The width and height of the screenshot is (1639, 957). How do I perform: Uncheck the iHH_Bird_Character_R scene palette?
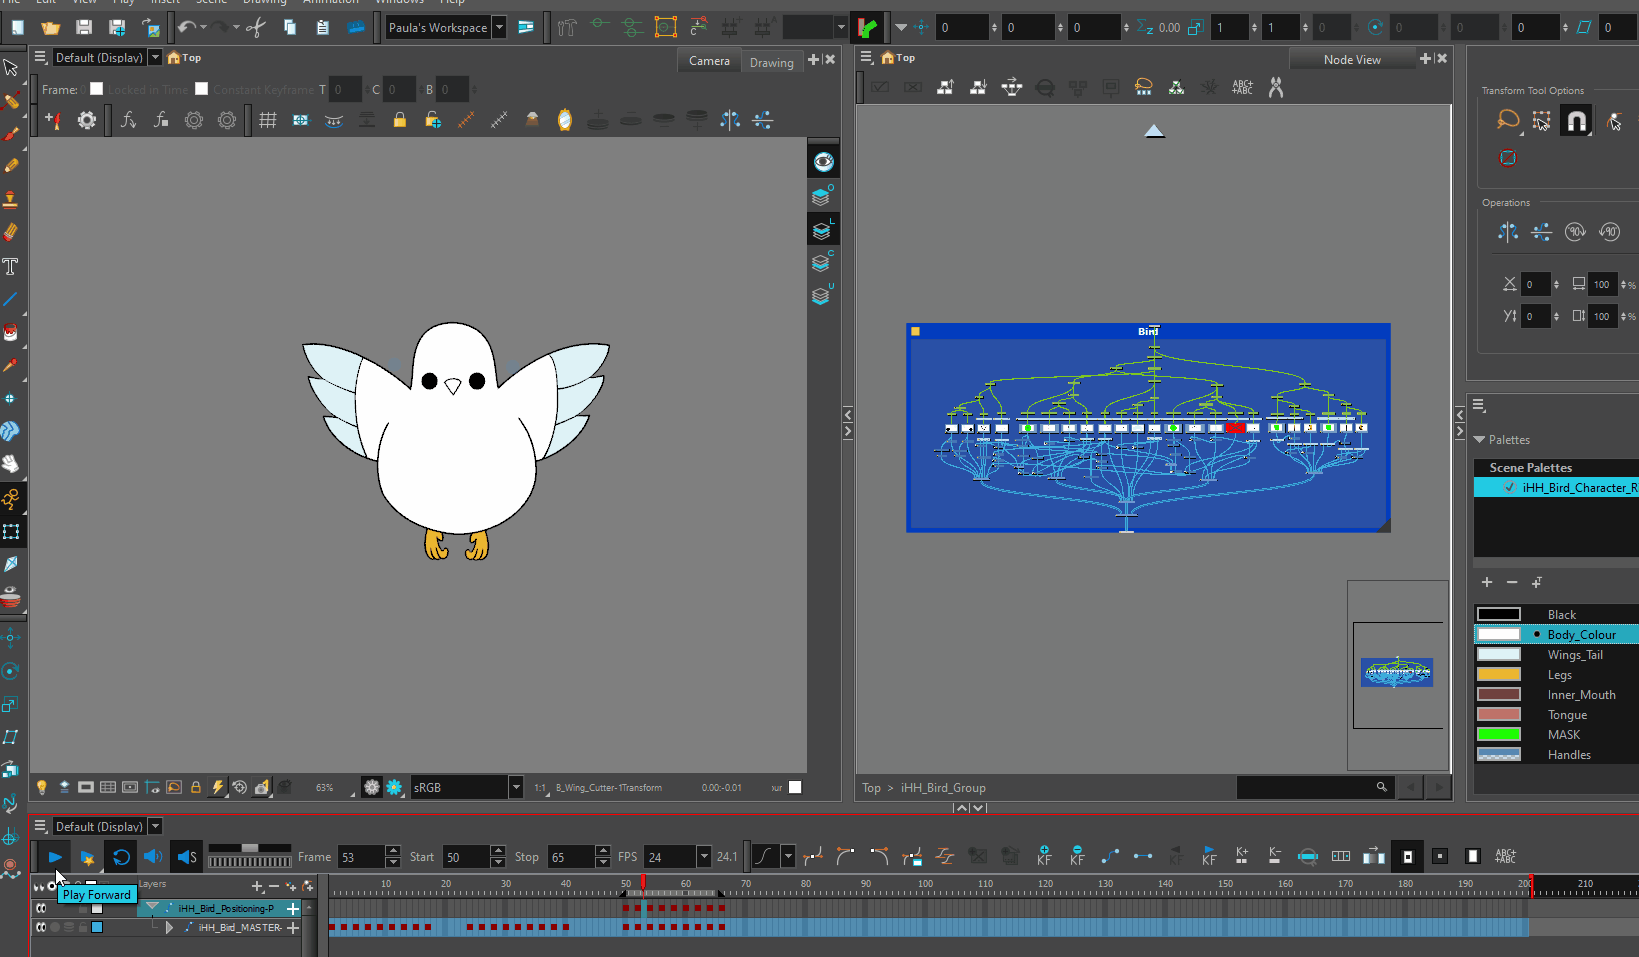pyautogui.click(x=1510, y=487)
